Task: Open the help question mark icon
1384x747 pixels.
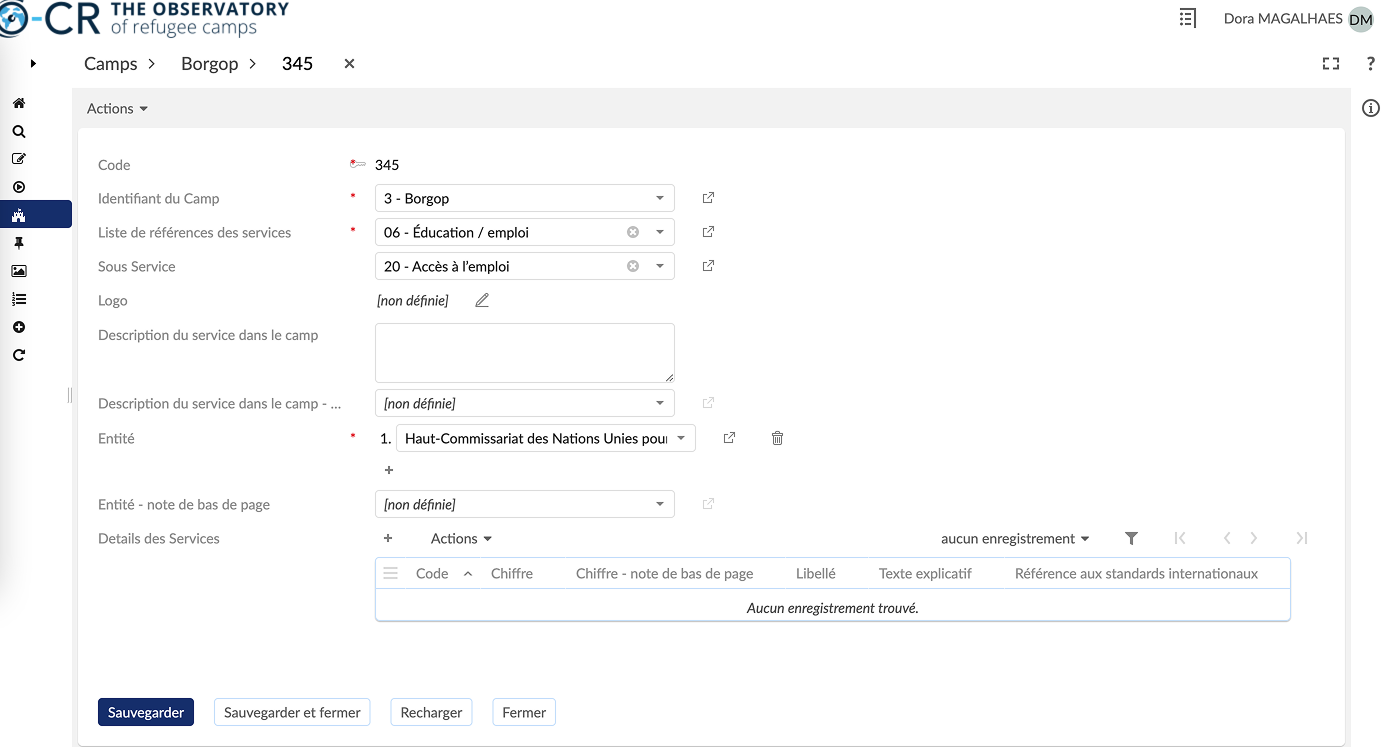Action: coord(1371,64)
